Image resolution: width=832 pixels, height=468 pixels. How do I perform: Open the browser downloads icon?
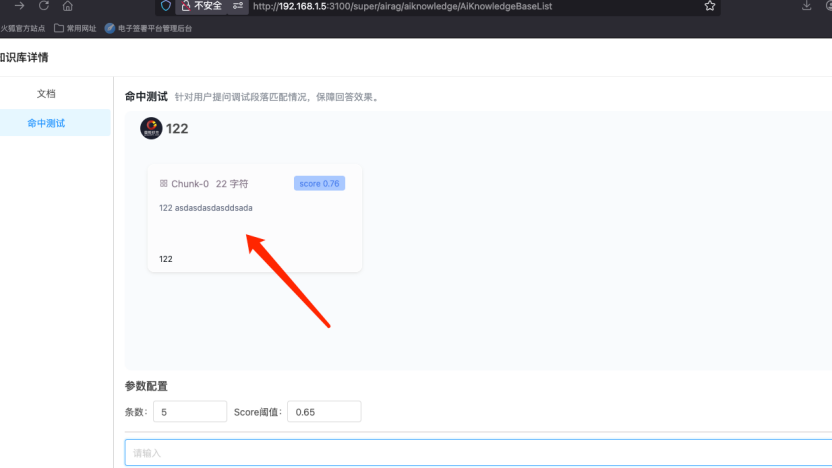[807, 6]
